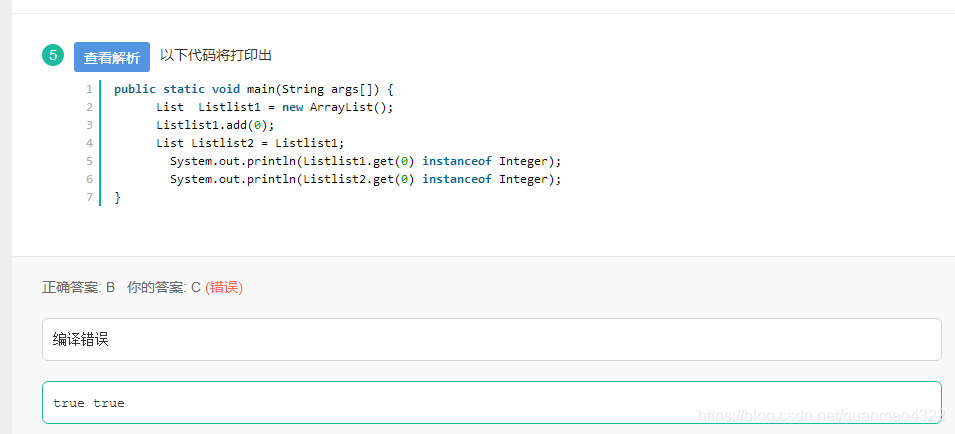This screenshot has width=955, height=434.
Task: Click code line List Listlist2 = Listlist1
Action: 250,143
